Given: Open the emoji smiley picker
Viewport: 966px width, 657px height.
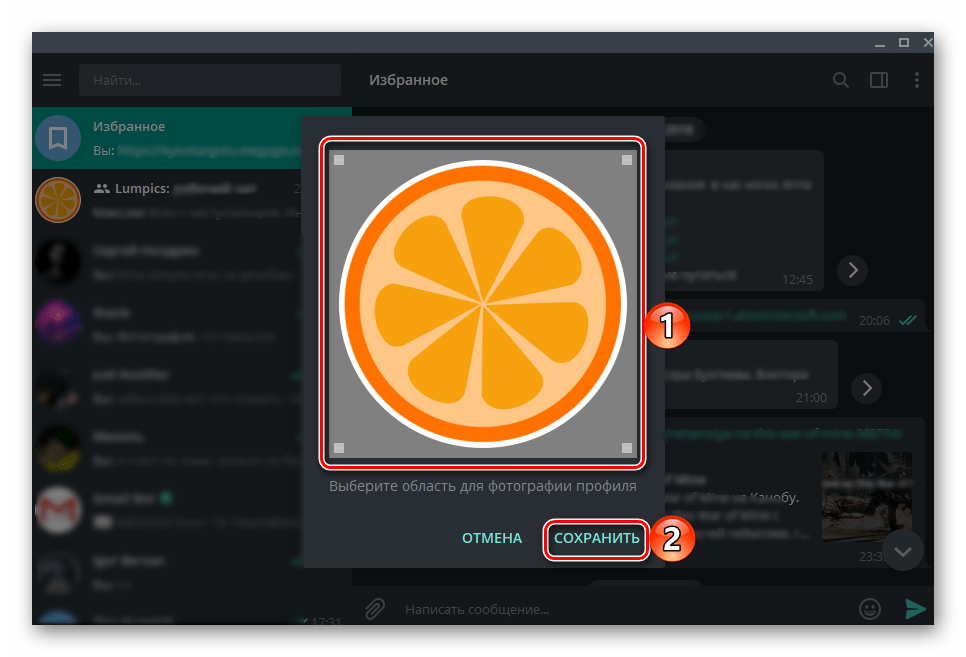Looking at the screenshot, I should (x=869, y=609).
